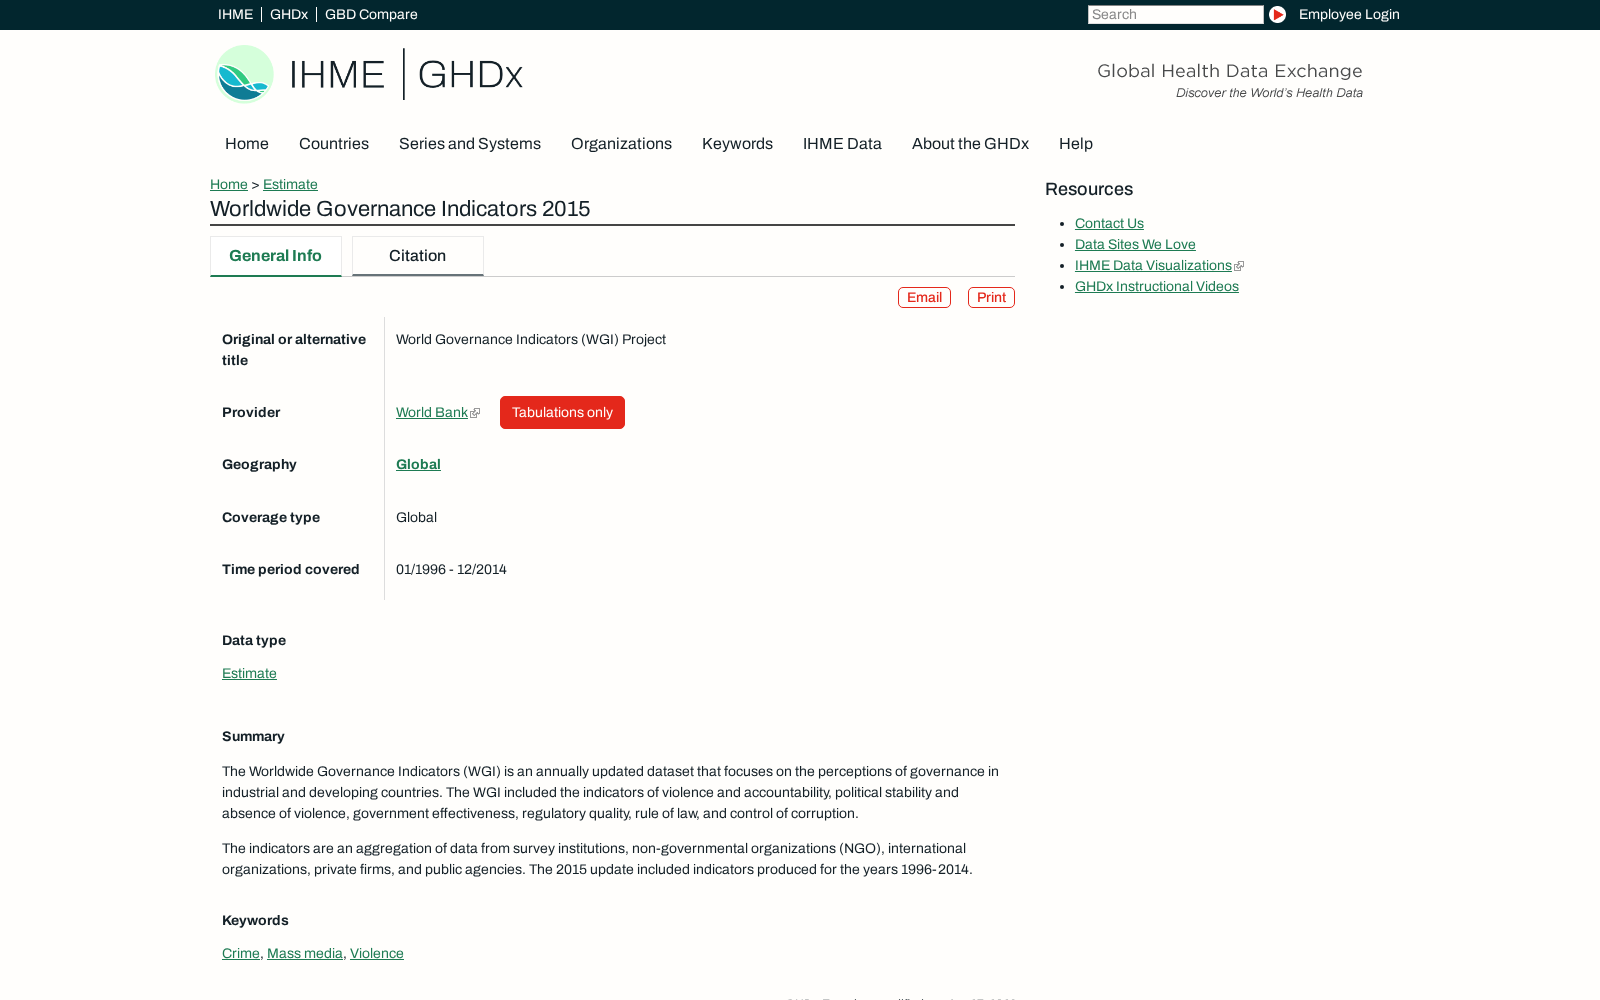This screenshot has width=1600, height=1000.
Task: Click the Keywords heading above Crime
Action: [x=255, y=921]
